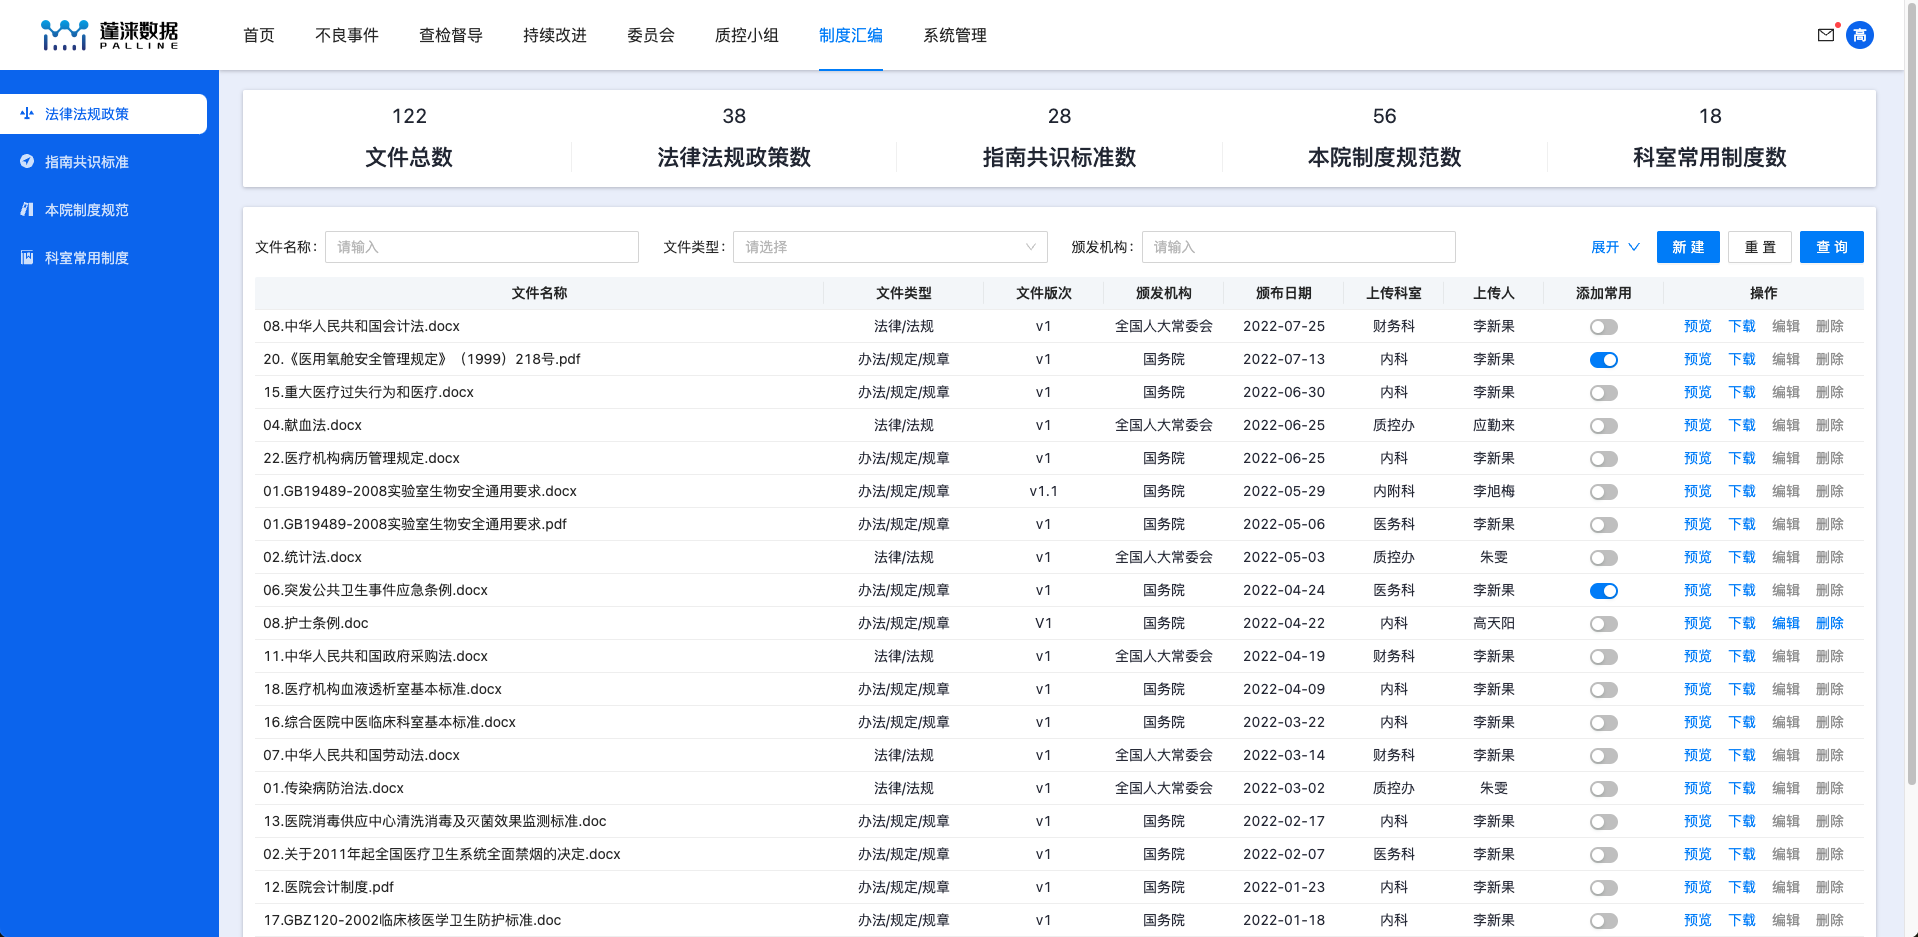The height and width of the screenshot is (937, 1918).
Task: Toggle 添加常用 for 02.统计法.docx
Action: (x=1604, y=558)
